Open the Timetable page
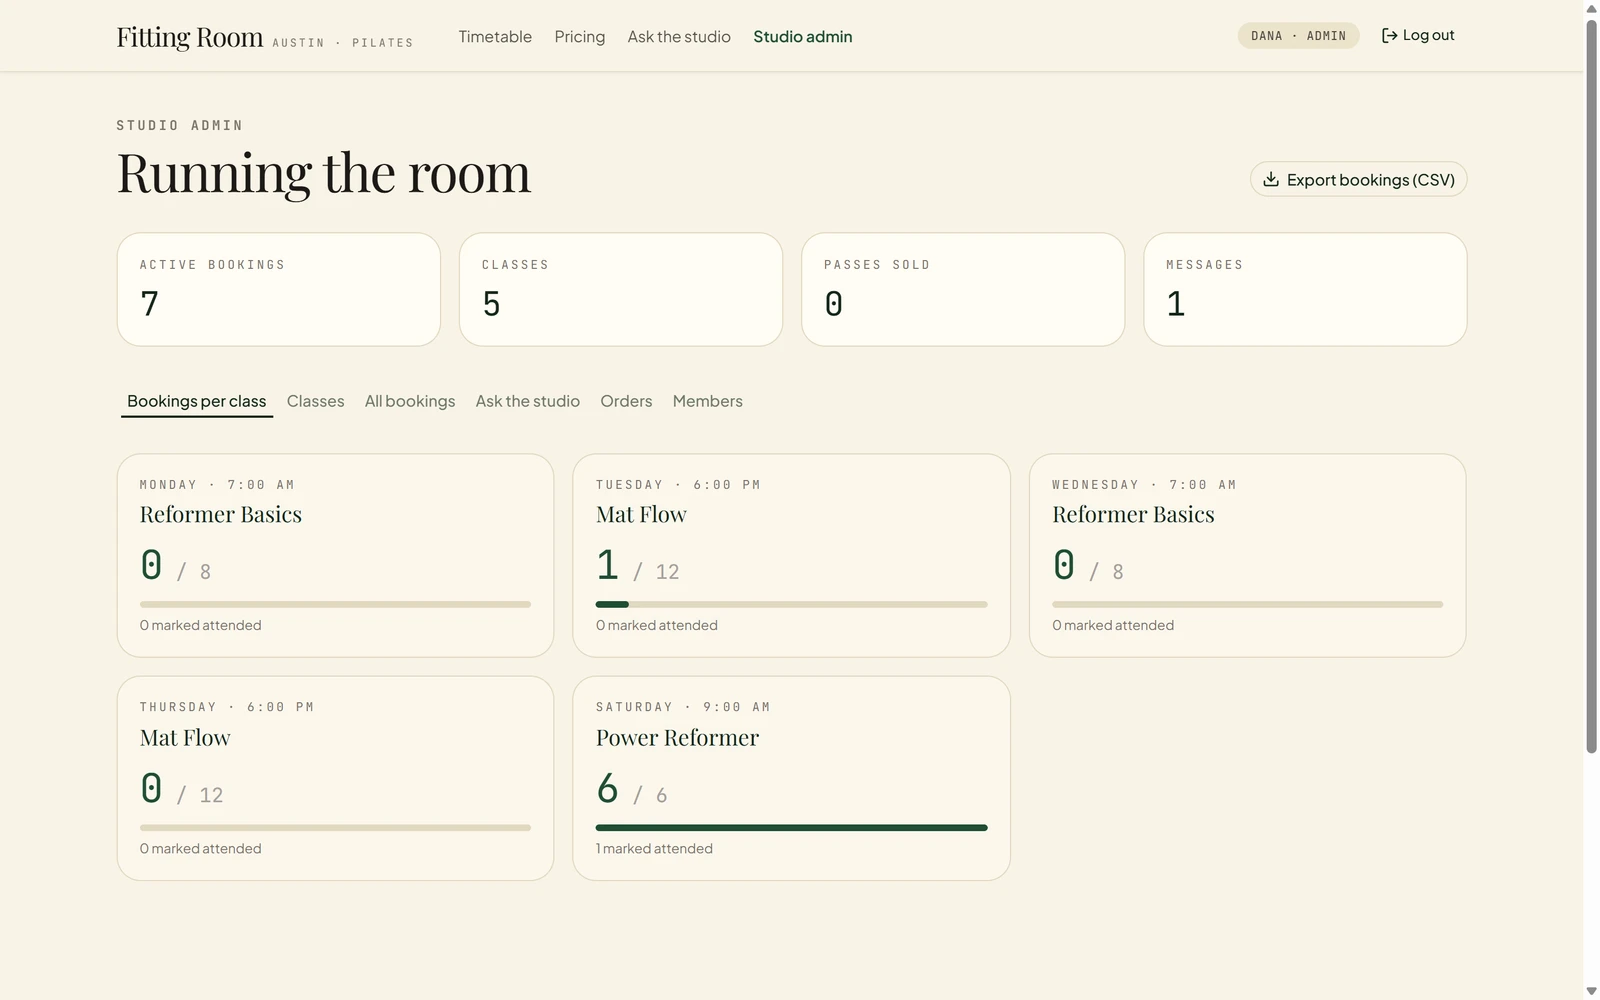 pyautogui.click(x=495, y=37)
